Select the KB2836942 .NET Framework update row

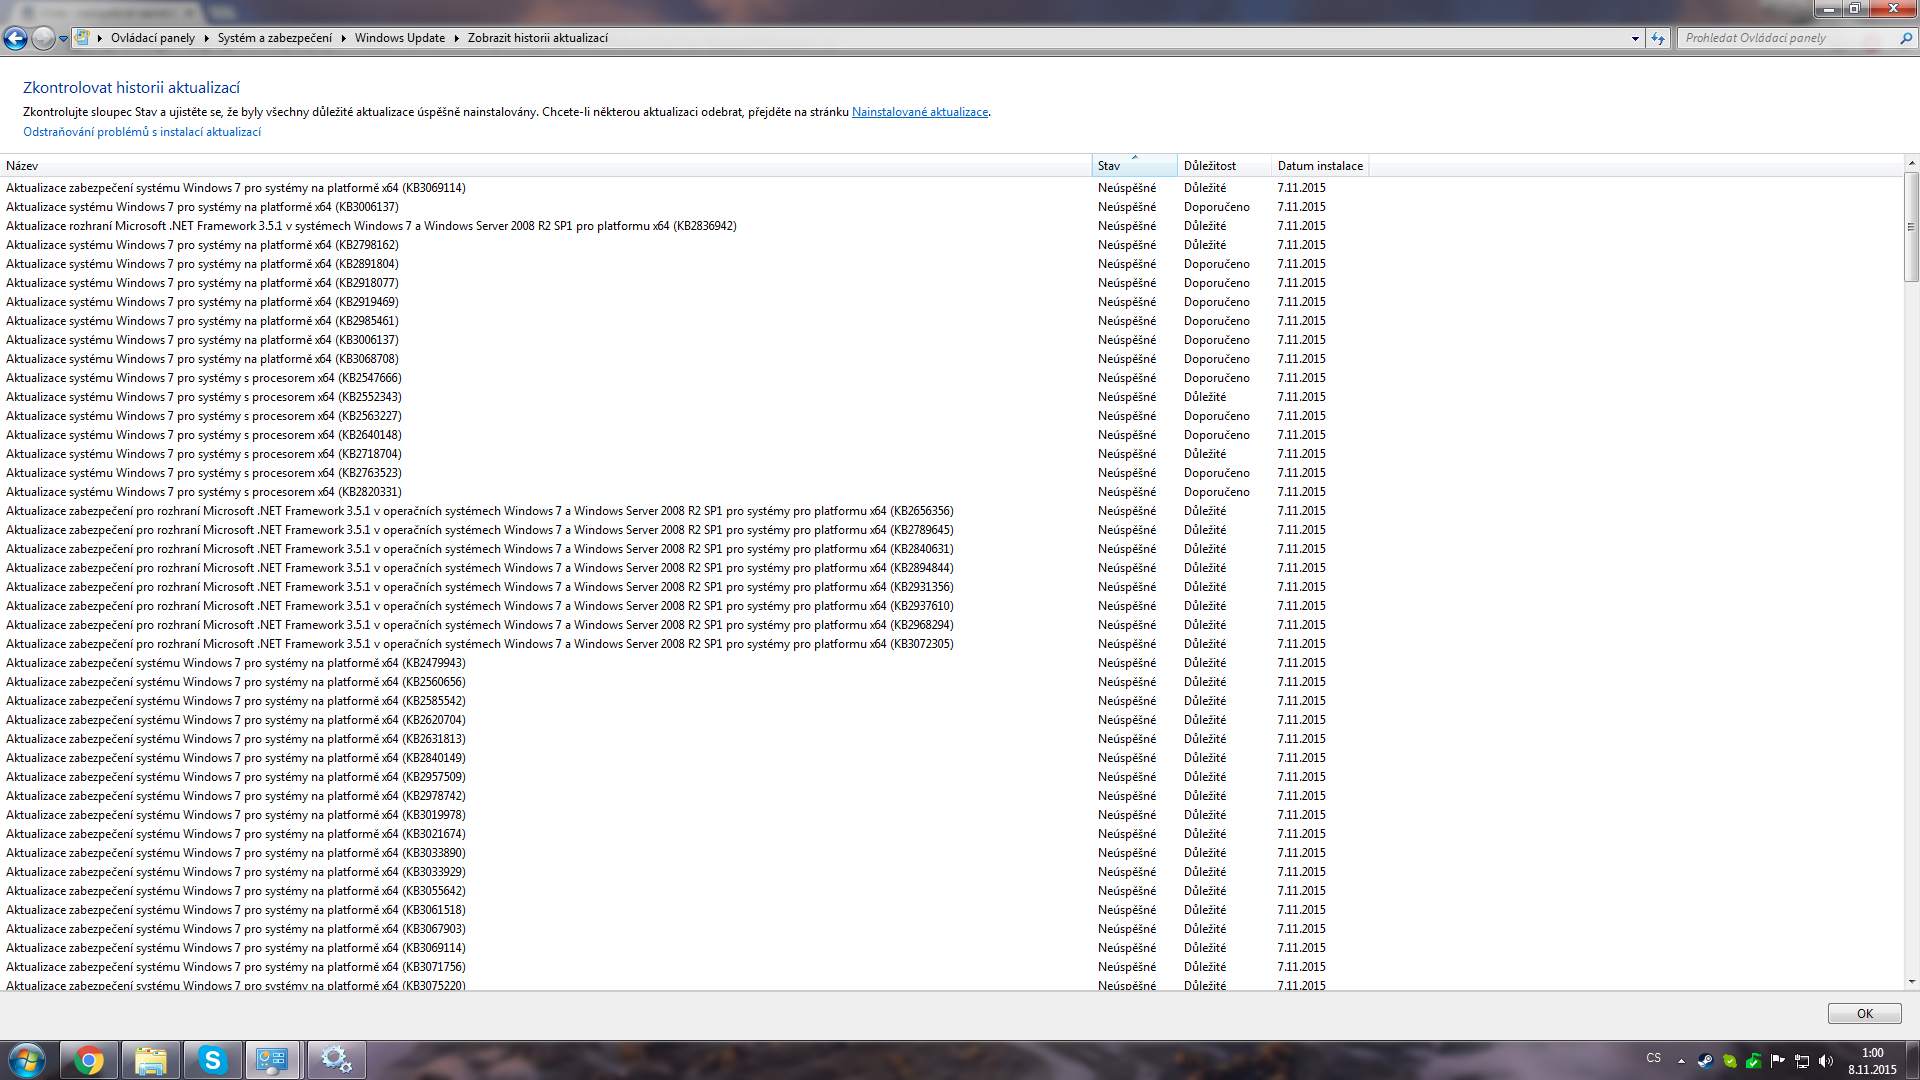pyautogui.click(x=371, y=226)
